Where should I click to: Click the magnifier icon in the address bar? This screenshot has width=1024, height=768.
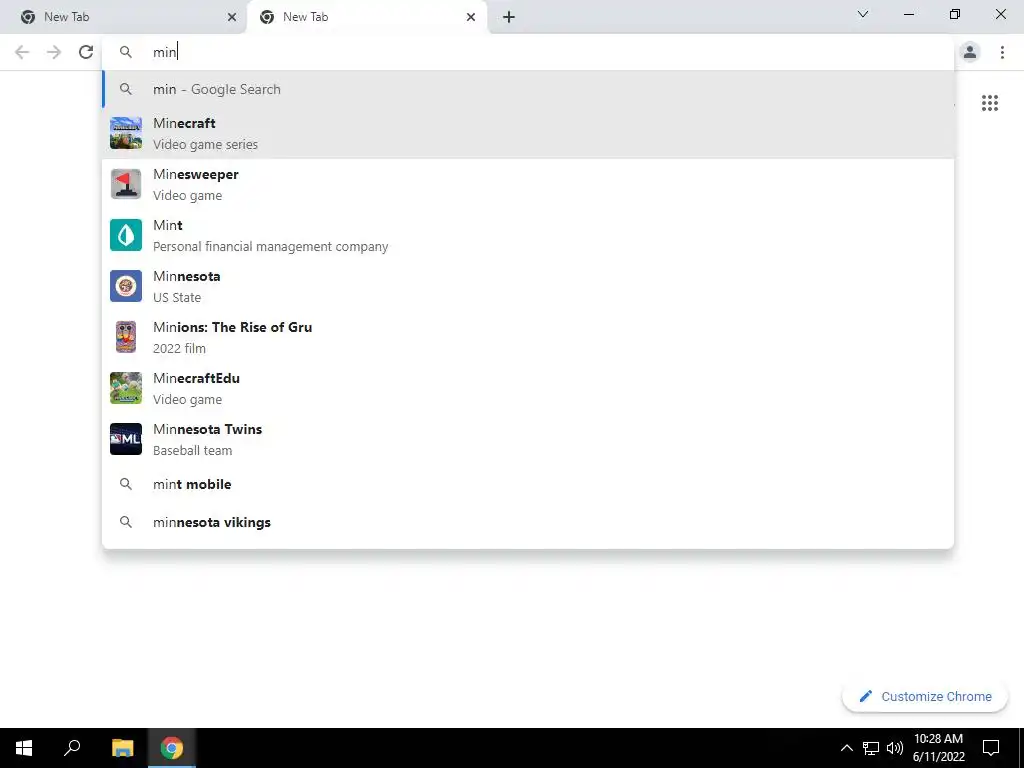tap(125, 52)
